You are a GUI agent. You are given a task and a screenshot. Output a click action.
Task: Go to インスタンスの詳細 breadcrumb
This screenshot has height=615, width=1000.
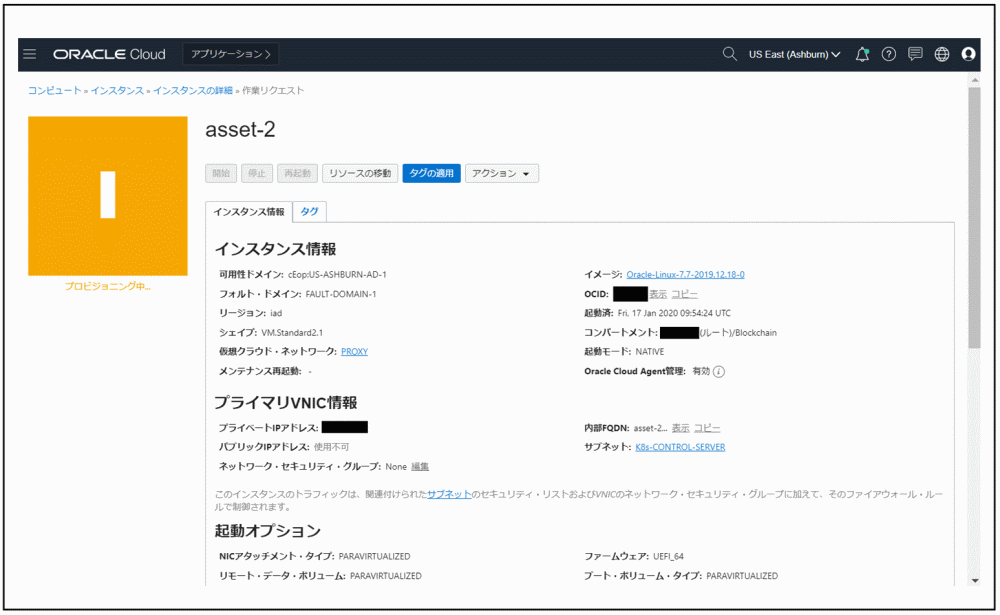[193, 91]
